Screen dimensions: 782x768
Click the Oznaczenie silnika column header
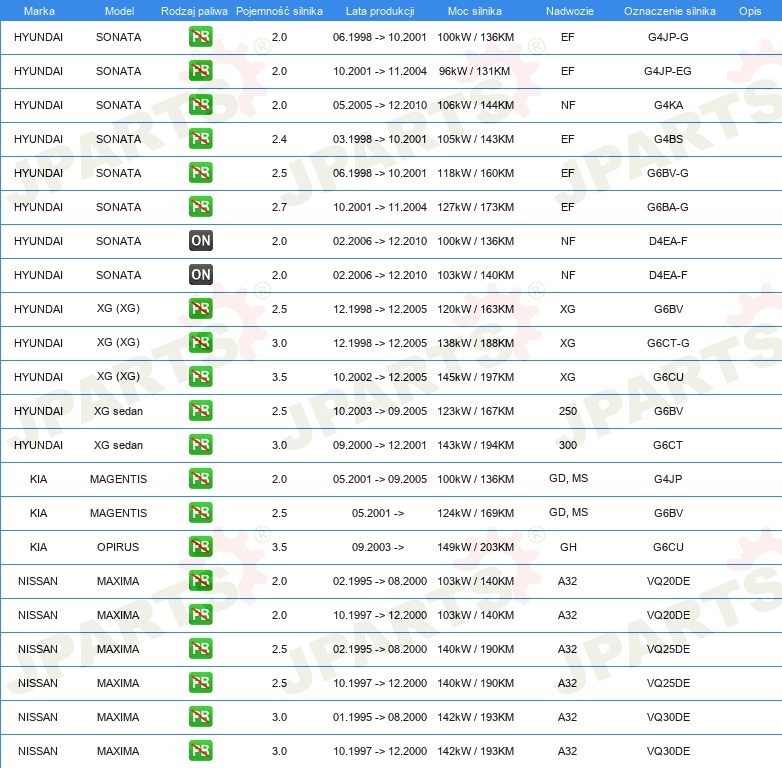[x=669, y=11]
